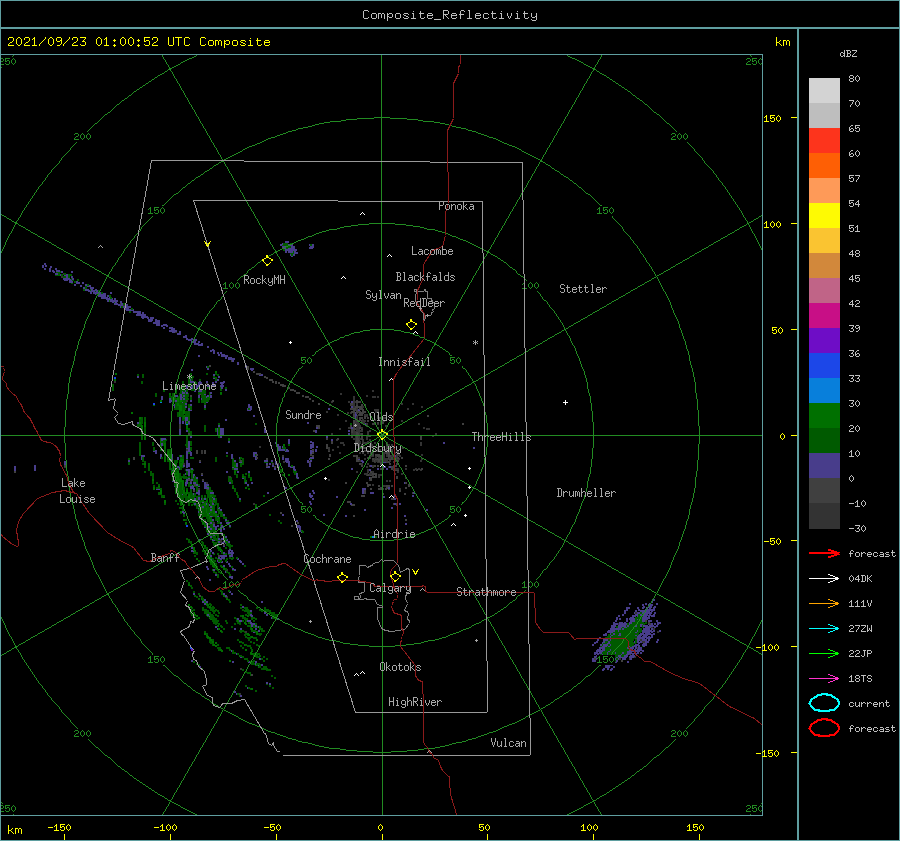900x841 pixels.
Task: Click the RedDeer city label
Action: point(424,303)
